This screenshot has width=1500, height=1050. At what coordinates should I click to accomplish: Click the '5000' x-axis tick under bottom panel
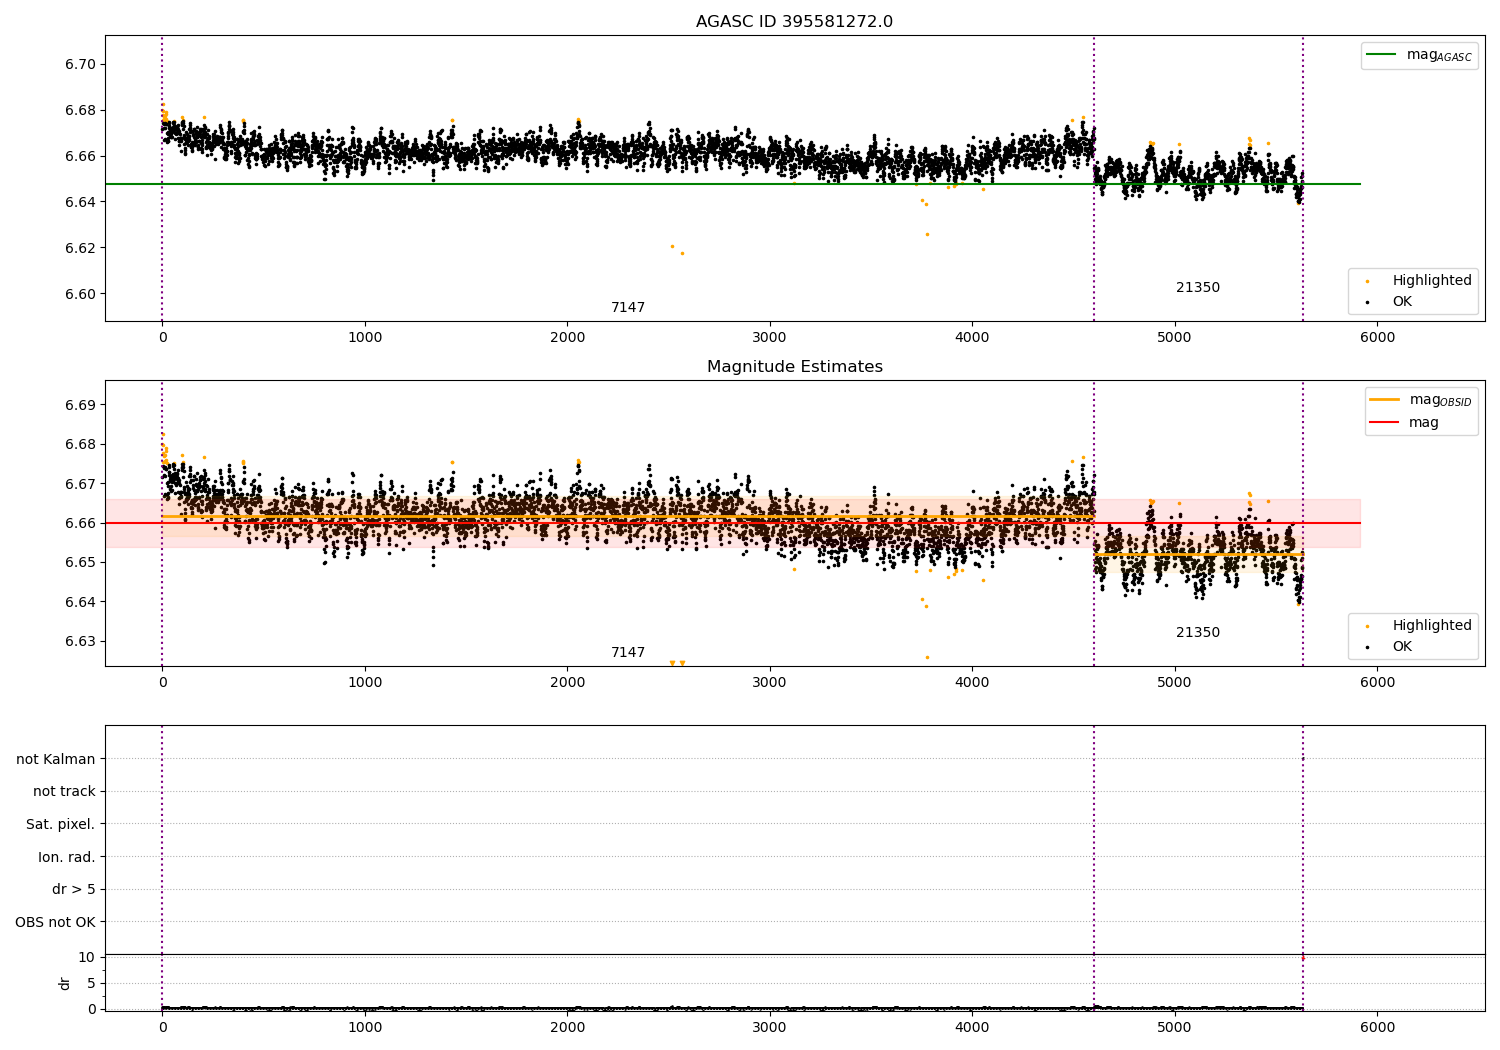(1174, 1028)
